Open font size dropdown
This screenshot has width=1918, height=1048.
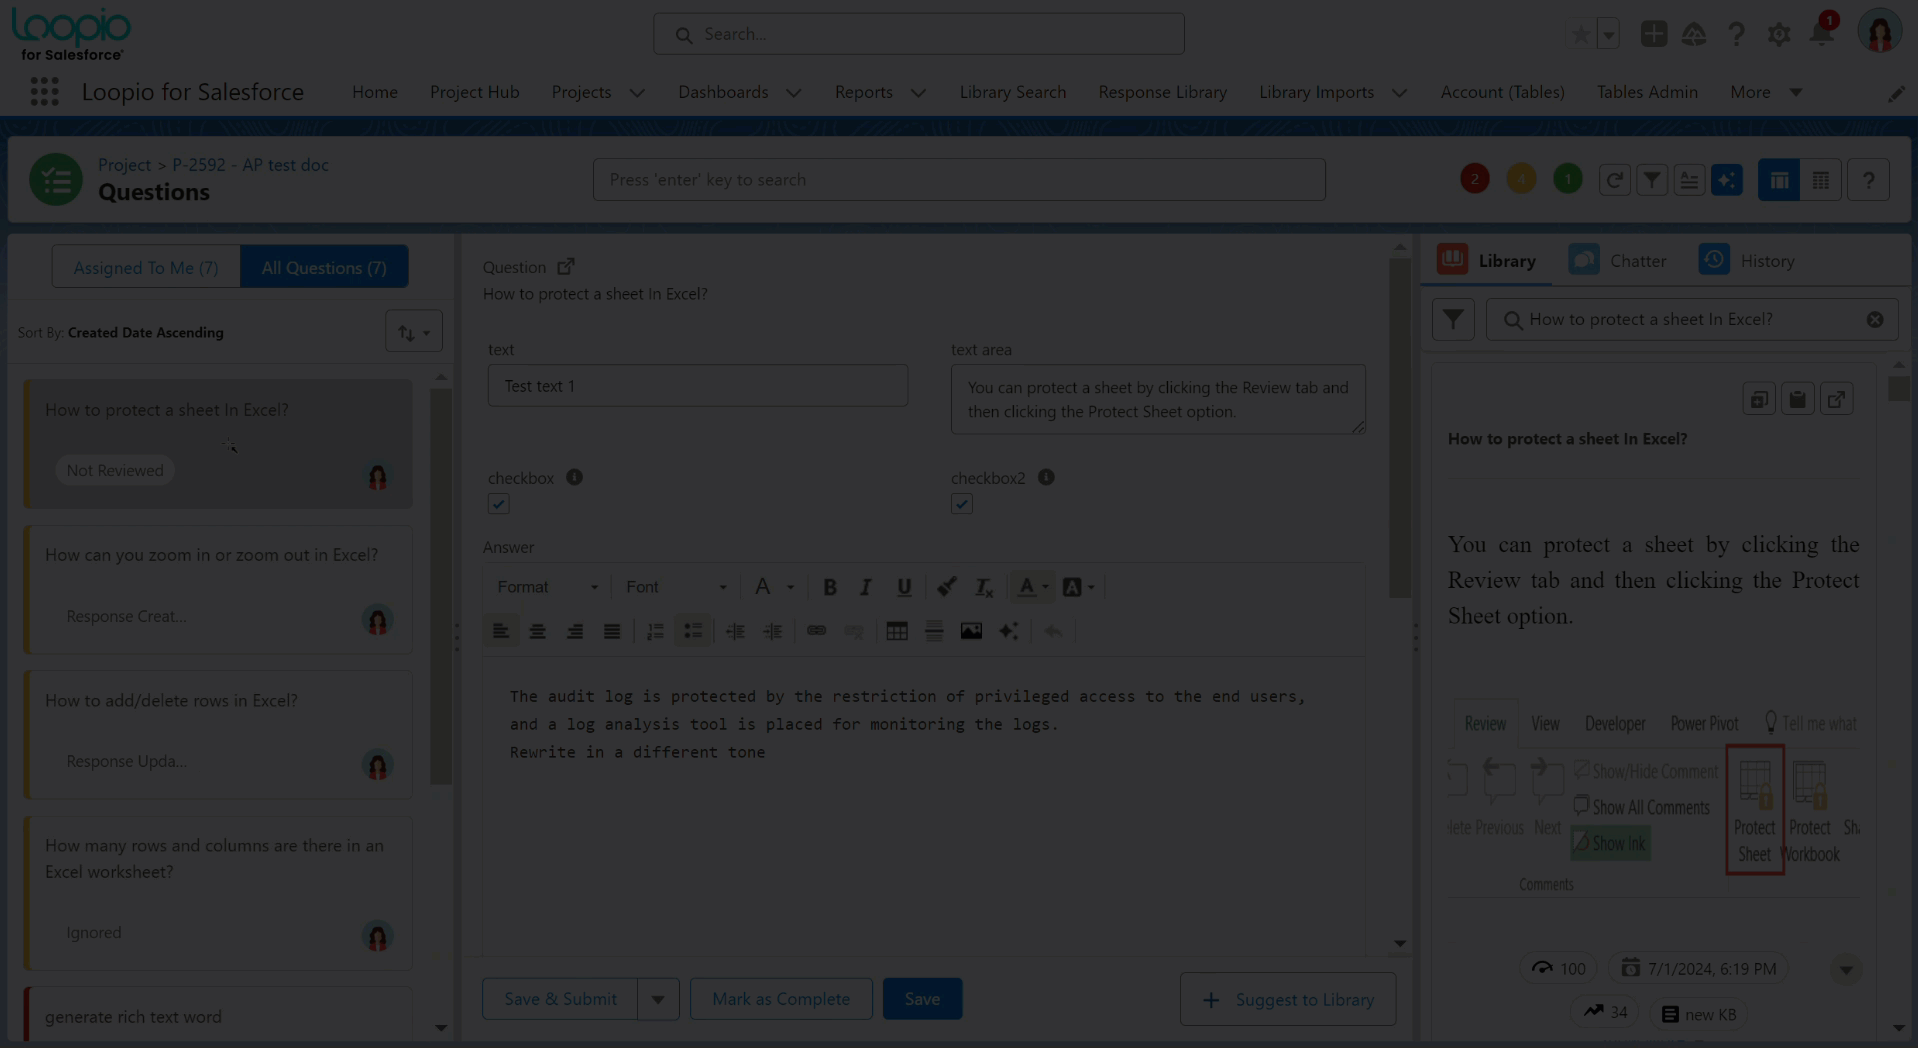[x=774, y=587]
